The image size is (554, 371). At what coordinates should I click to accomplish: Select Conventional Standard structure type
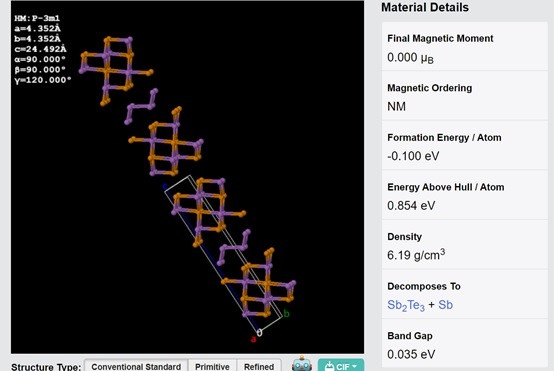point(136,366)
